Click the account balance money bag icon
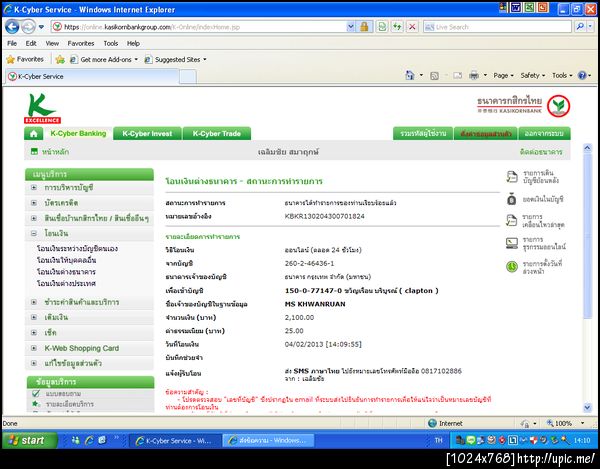Screen dimensions: 600x469 [x=512, y=199]
